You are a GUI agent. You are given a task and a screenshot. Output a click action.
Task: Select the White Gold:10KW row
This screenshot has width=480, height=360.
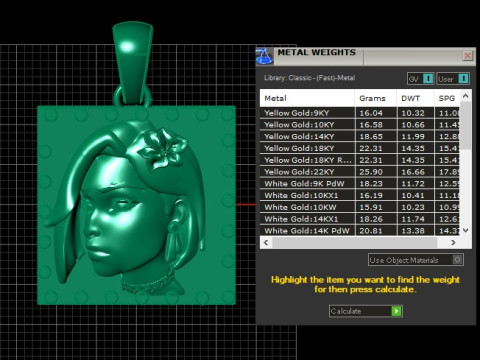tap(360, 207)
